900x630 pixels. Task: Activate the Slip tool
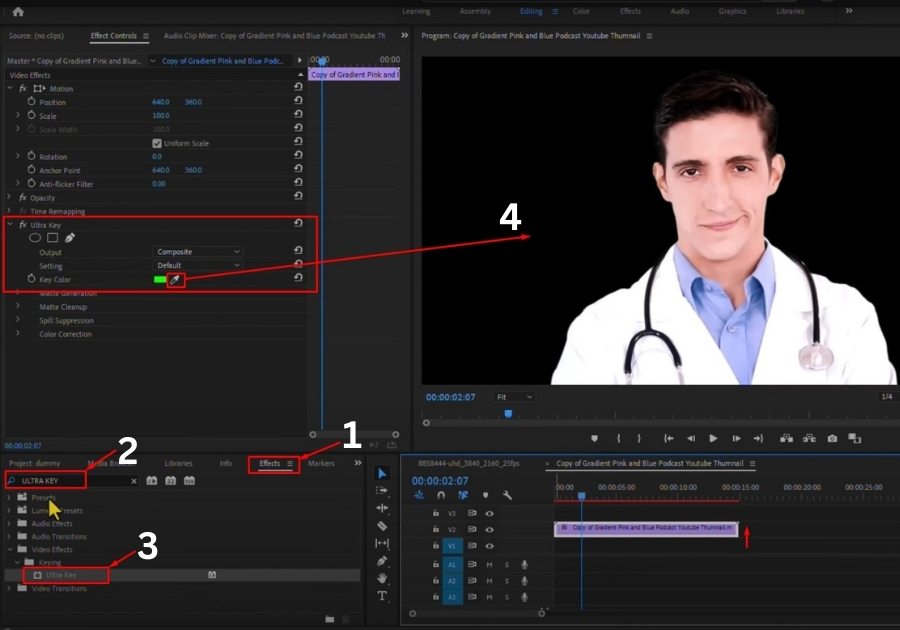click(x=382, y=543)
